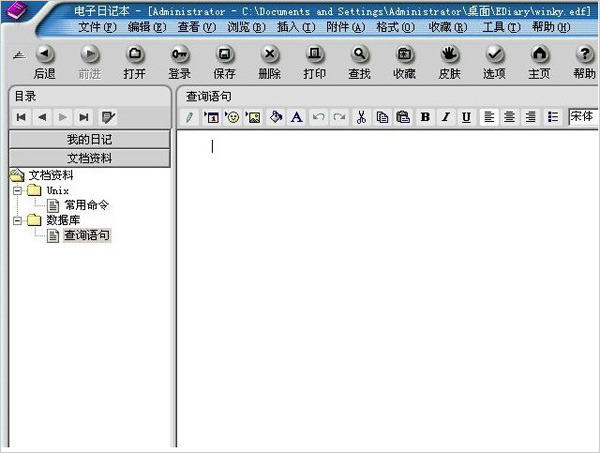Click the 帮助 help icon
Image resolution: width=600 pixels, height=453 pixels.
click(585, 55)
